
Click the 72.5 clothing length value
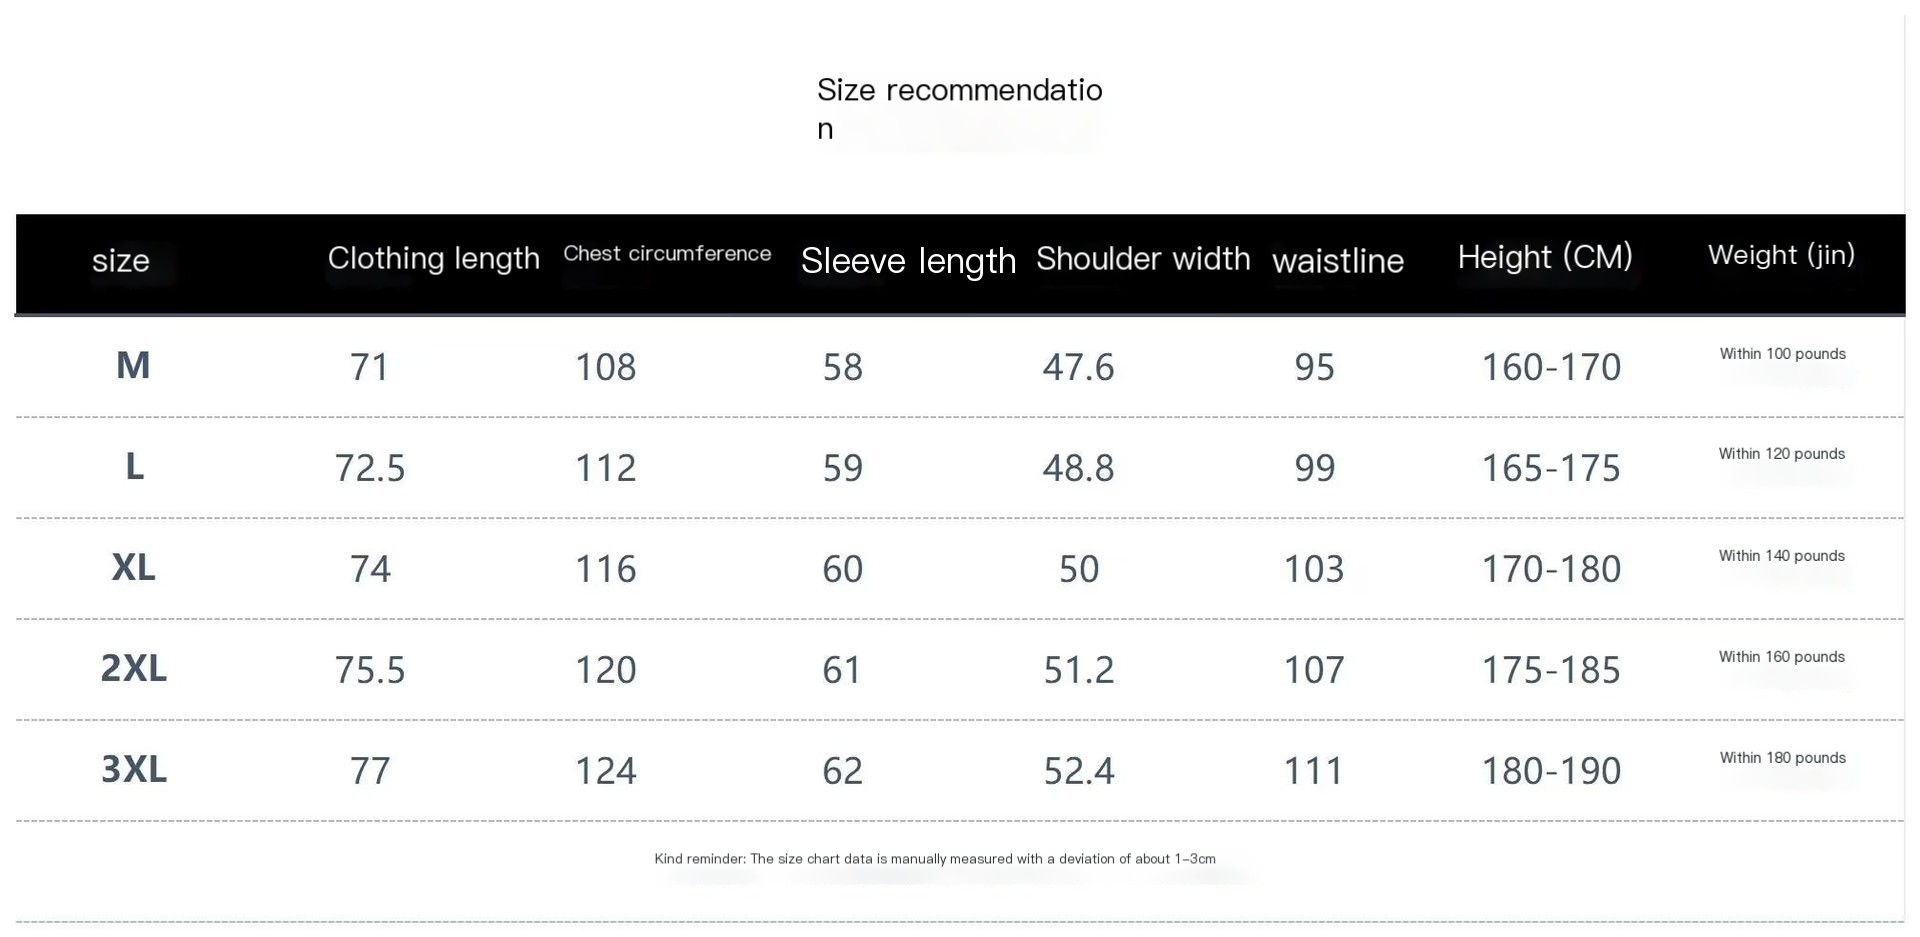pyautogui.click(x=370, y=468)
